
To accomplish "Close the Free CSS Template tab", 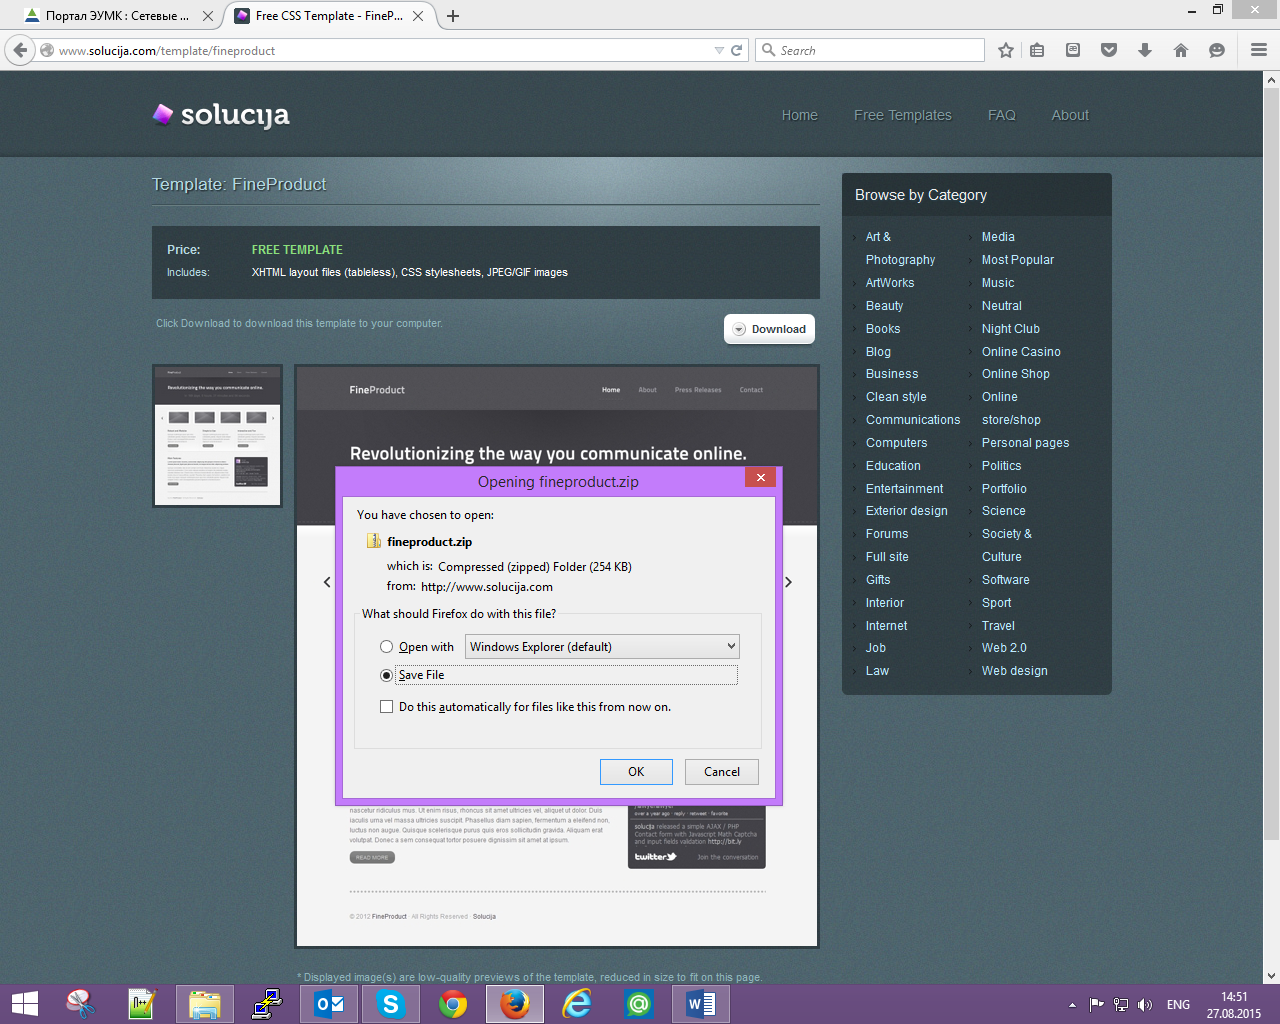I will point(418,16).
